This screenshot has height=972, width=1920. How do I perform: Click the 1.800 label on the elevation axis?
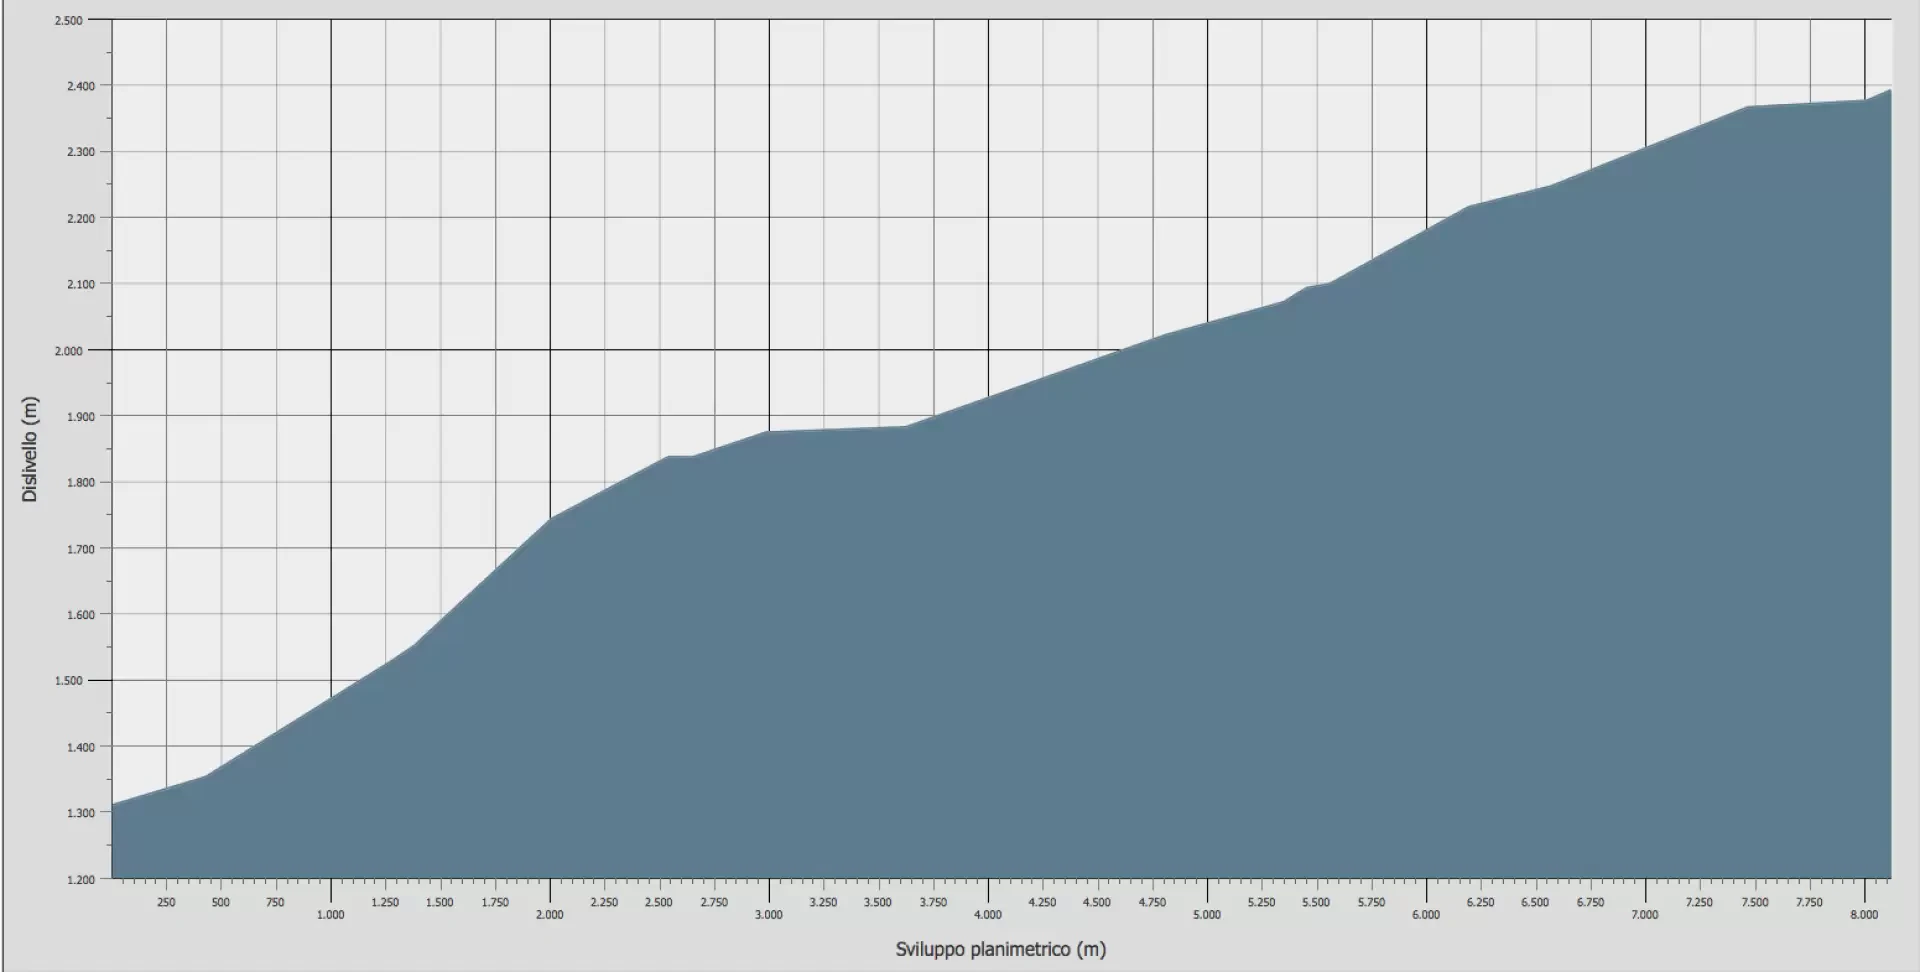tap(82, 482)
